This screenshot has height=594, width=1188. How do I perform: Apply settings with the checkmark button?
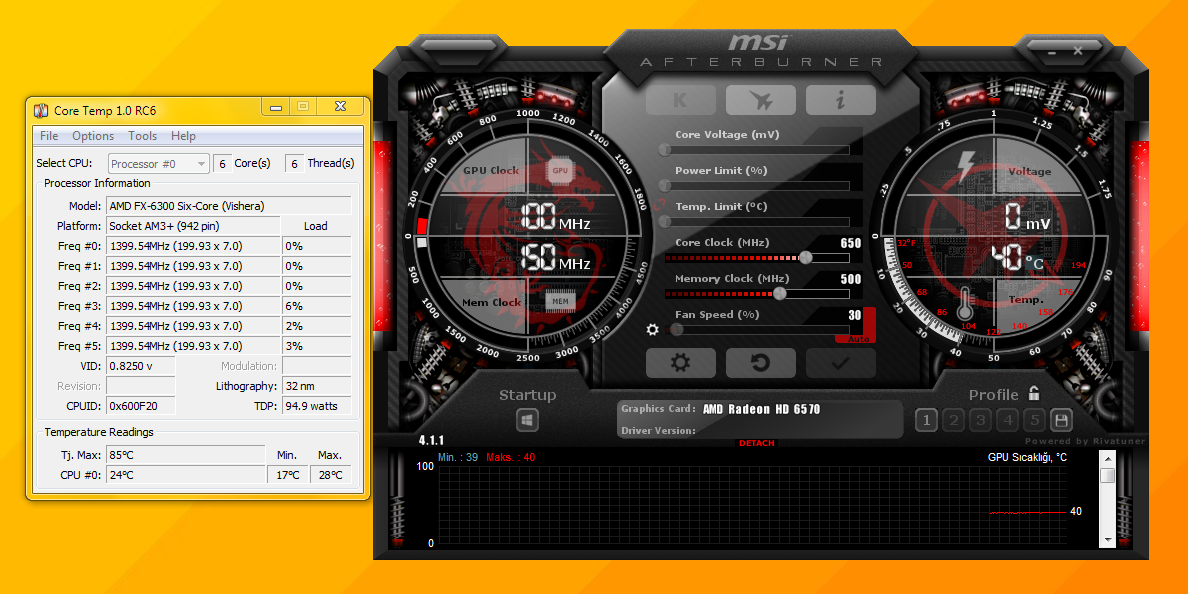tap(840, 363)
